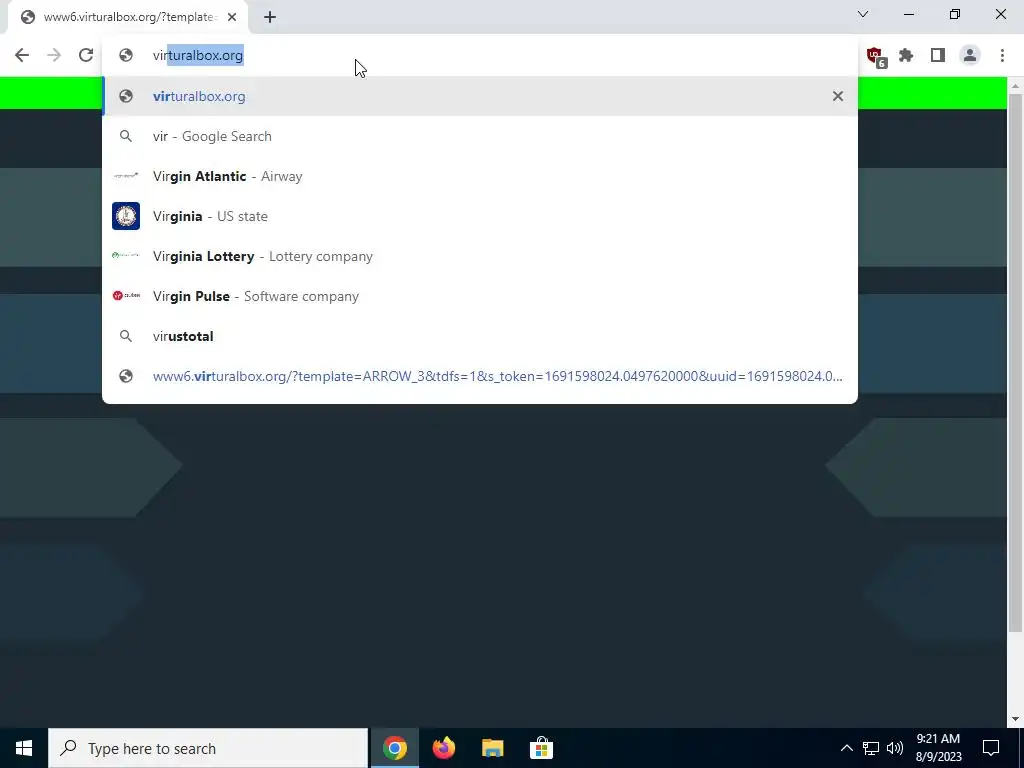Open the notification center icon
Viewport: 1024px width, 768px height.
tap(991, 748)
